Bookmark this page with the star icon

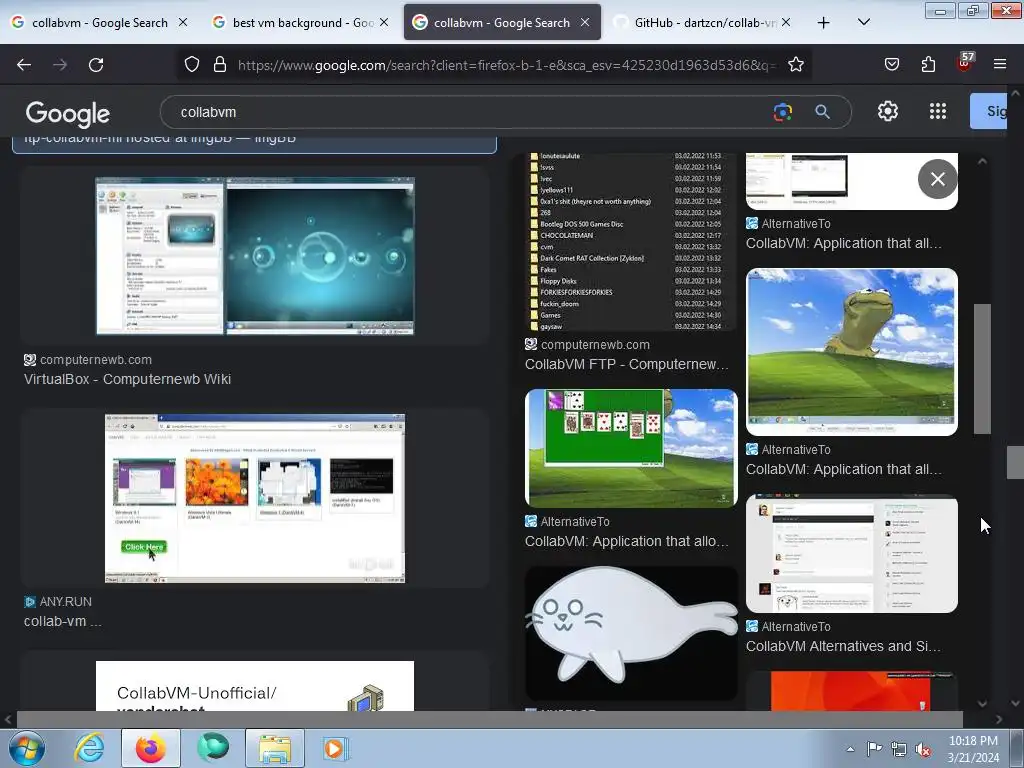click(795, 65)
